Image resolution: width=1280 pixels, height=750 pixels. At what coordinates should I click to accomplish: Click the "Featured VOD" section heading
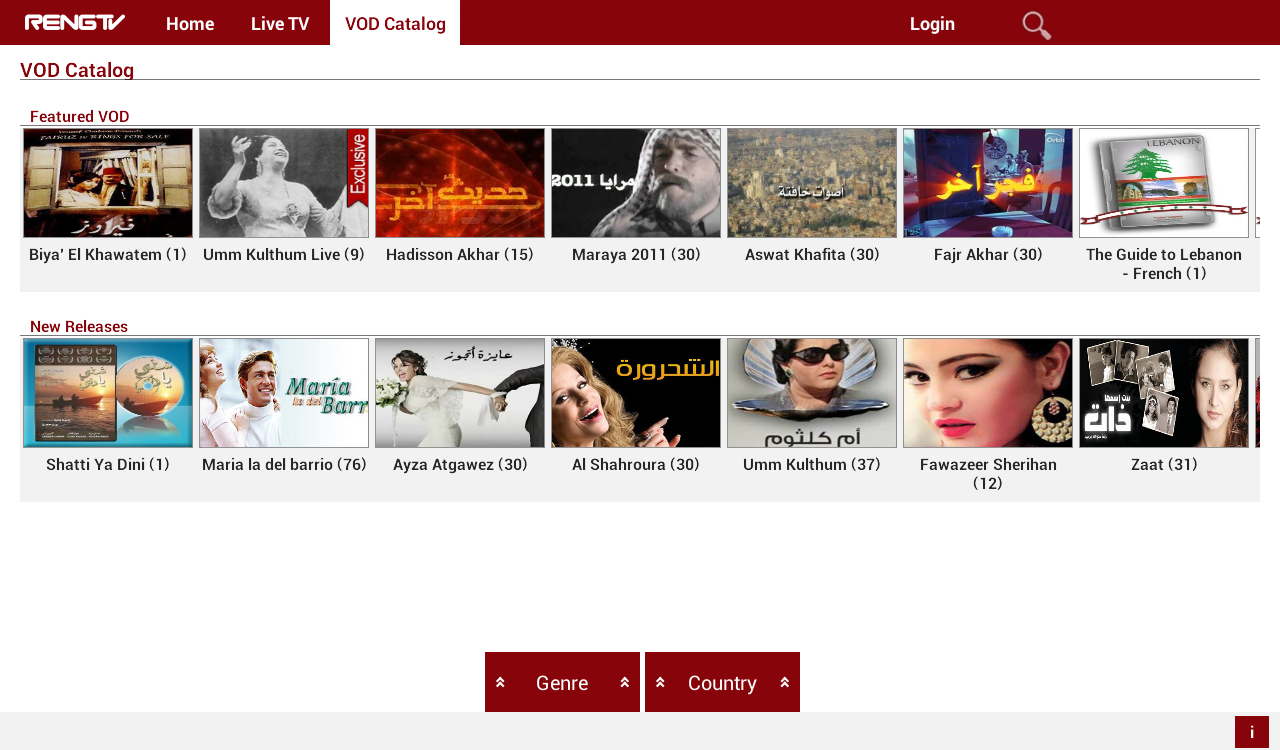coord(80,117)
